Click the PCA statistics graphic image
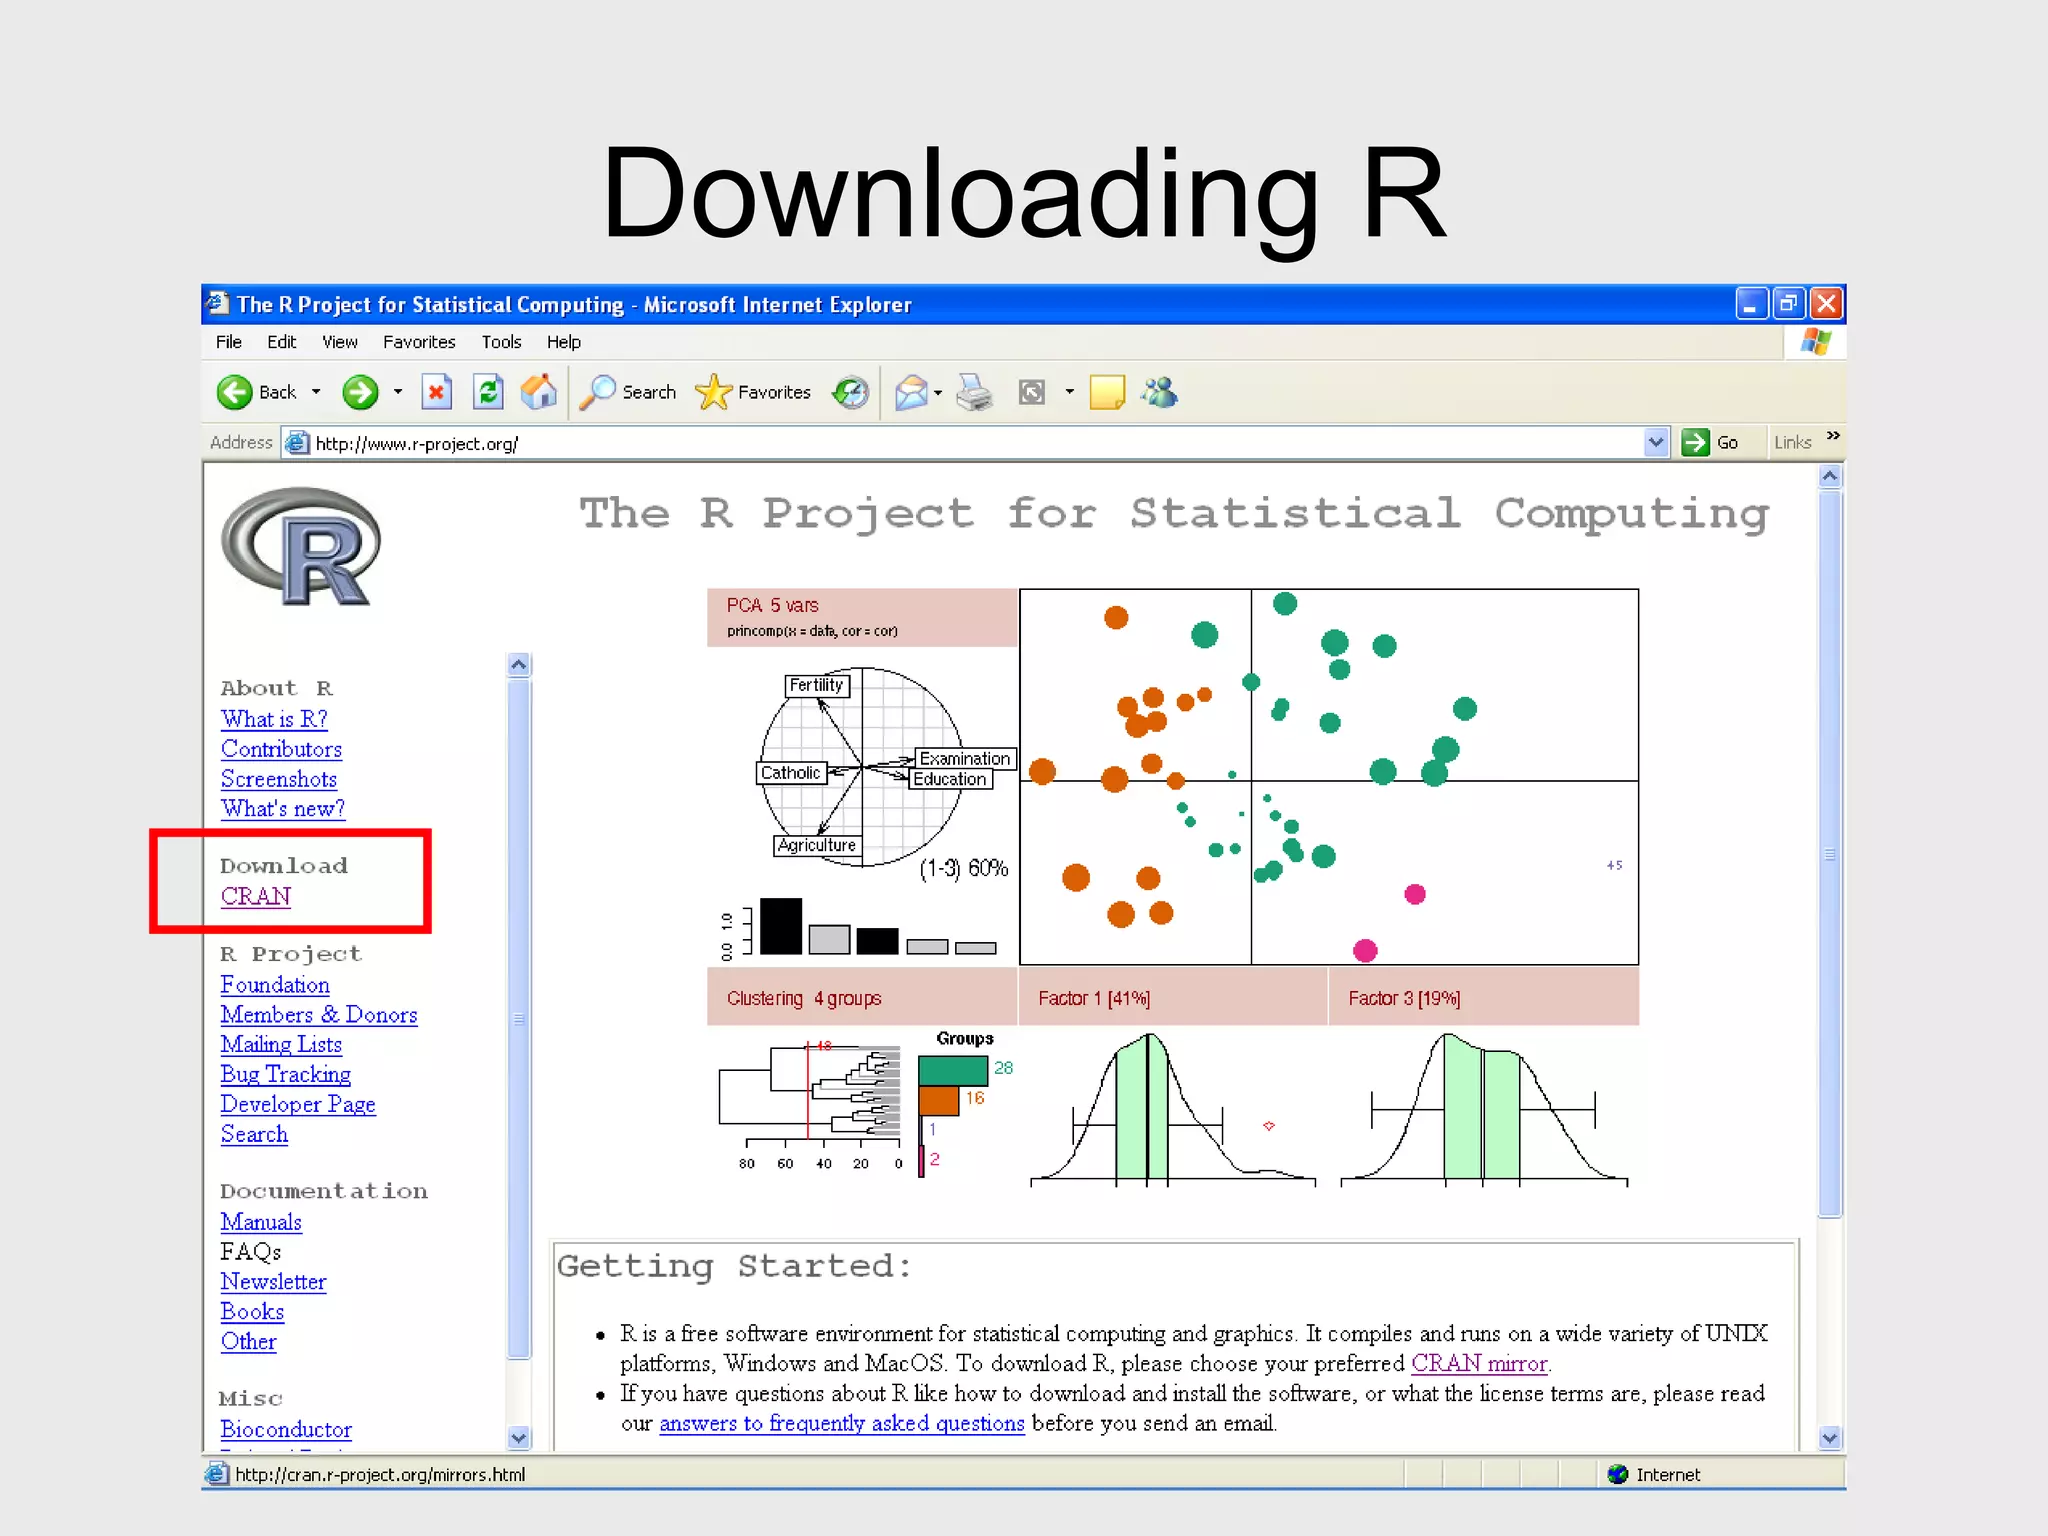Screen dimensions: 2048x1536 [1173, 888]
